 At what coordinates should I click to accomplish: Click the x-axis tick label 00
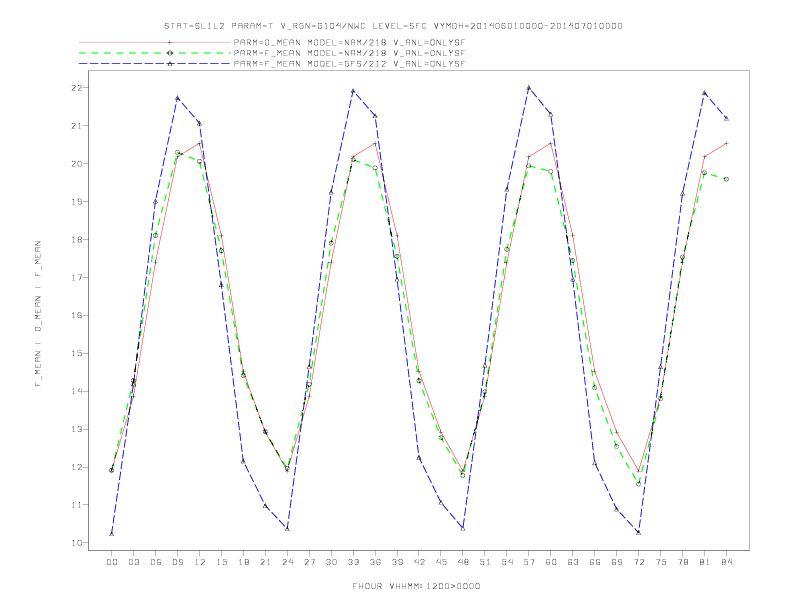tap(112, 562)
